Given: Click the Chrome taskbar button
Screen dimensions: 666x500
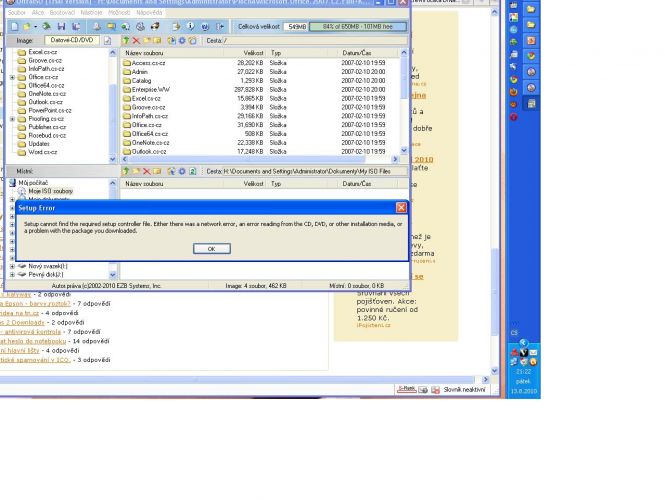Looking at the screenshot, I should (531, 56).
